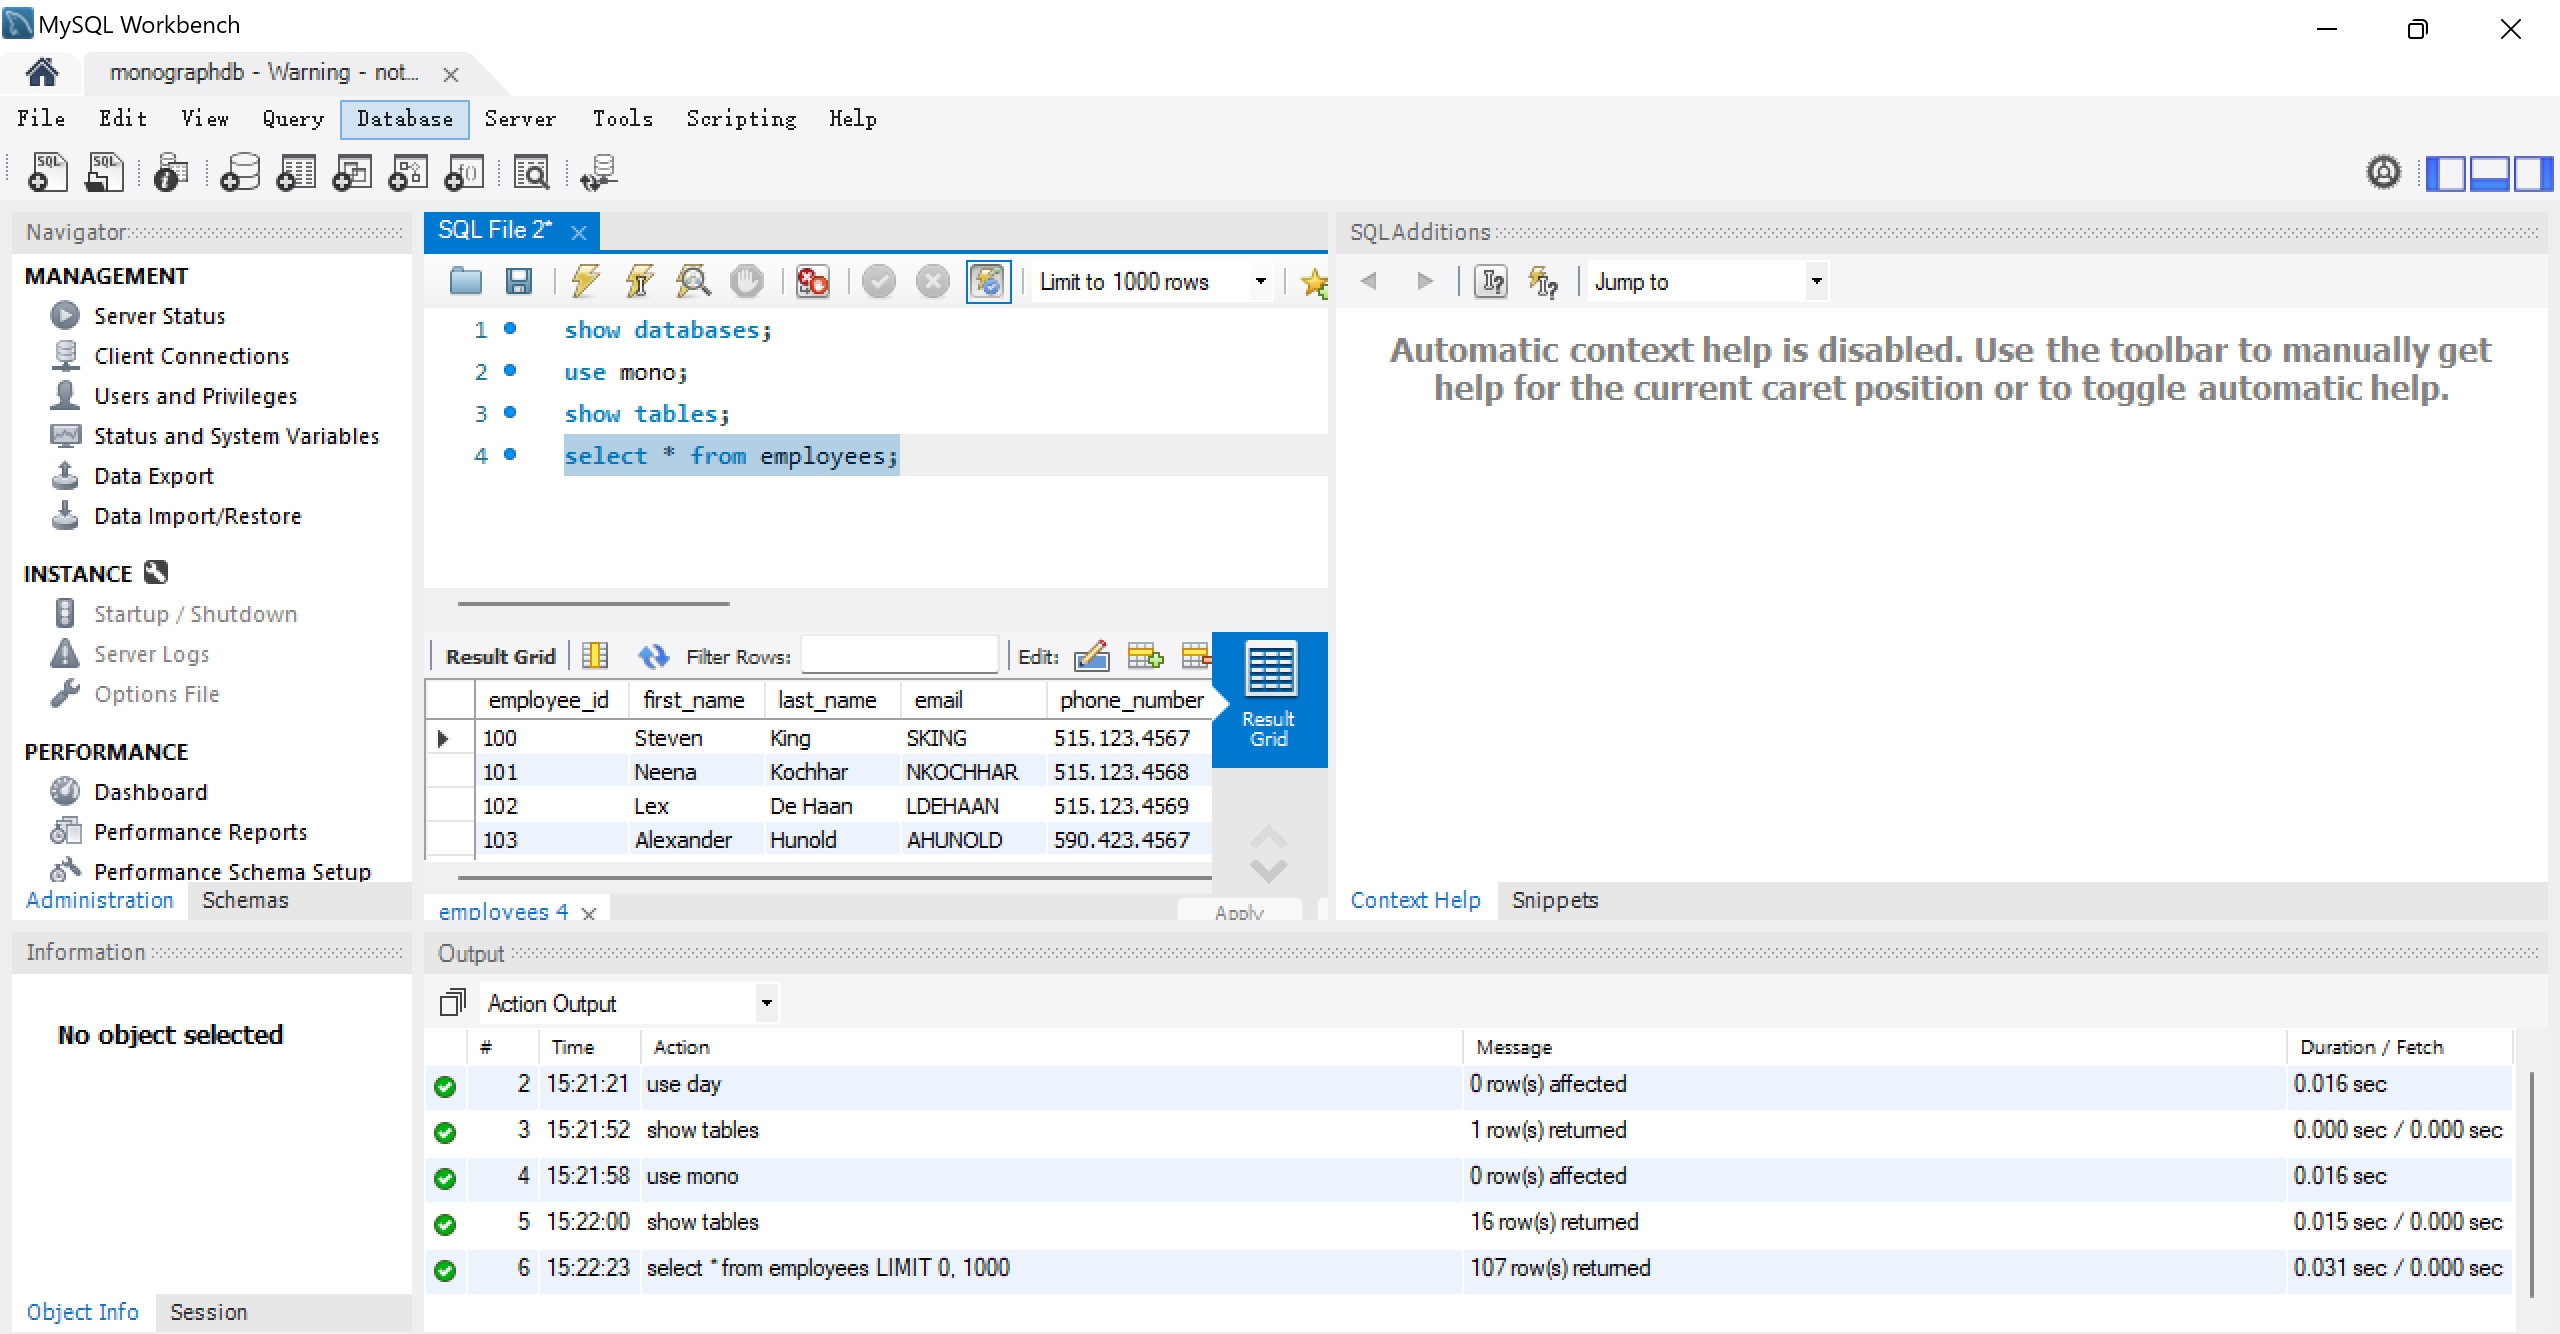Open inspector for the selected object
Viewport: 2560px width, 1334px height.
pos(171,173)
